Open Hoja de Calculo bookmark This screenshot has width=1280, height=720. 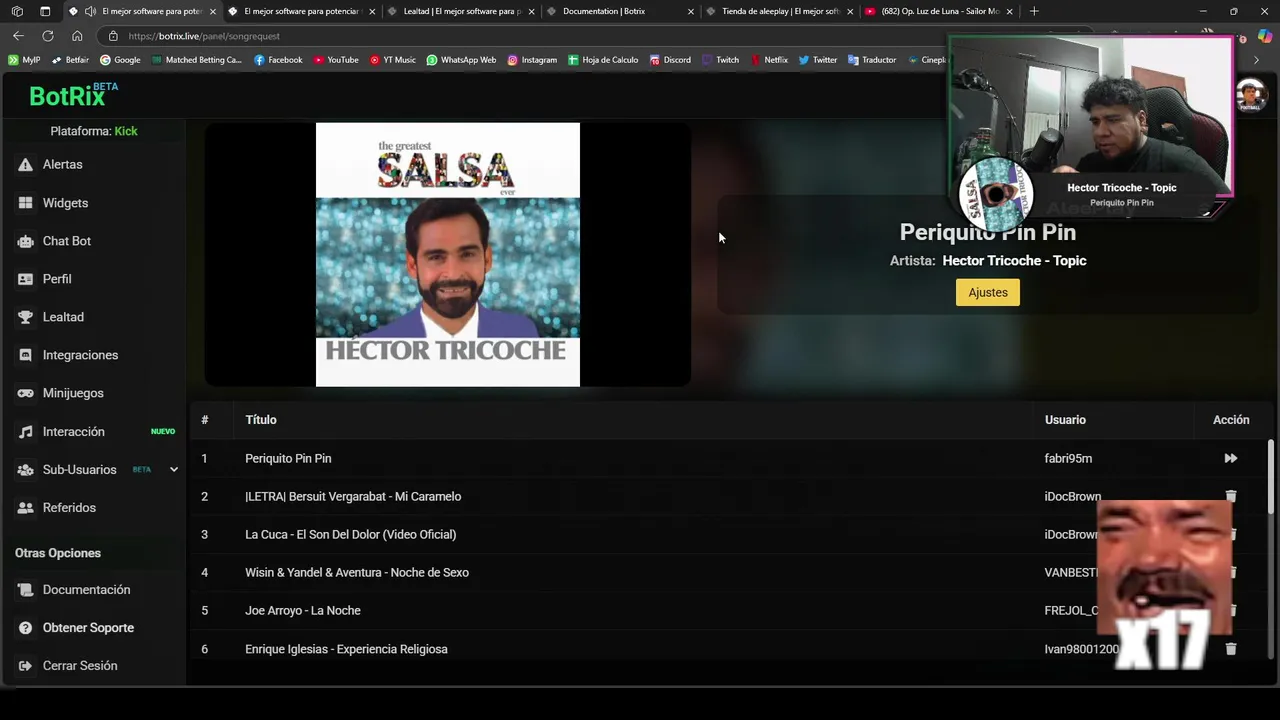[603, 60]
